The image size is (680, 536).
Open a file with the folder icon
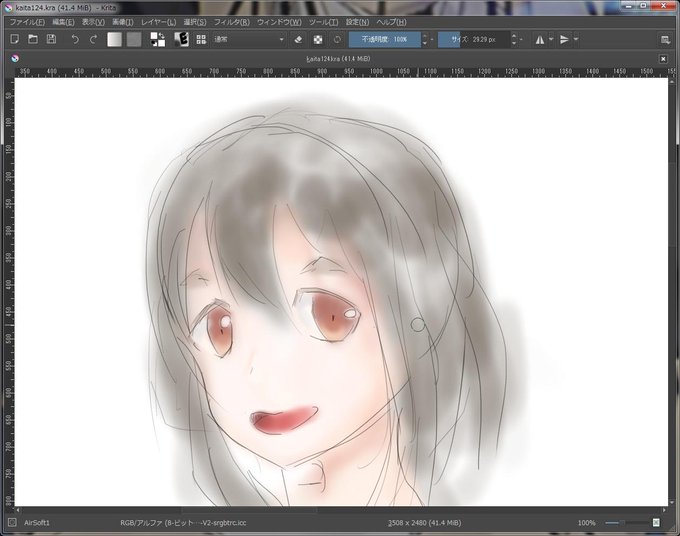click(x=33, y=39)
